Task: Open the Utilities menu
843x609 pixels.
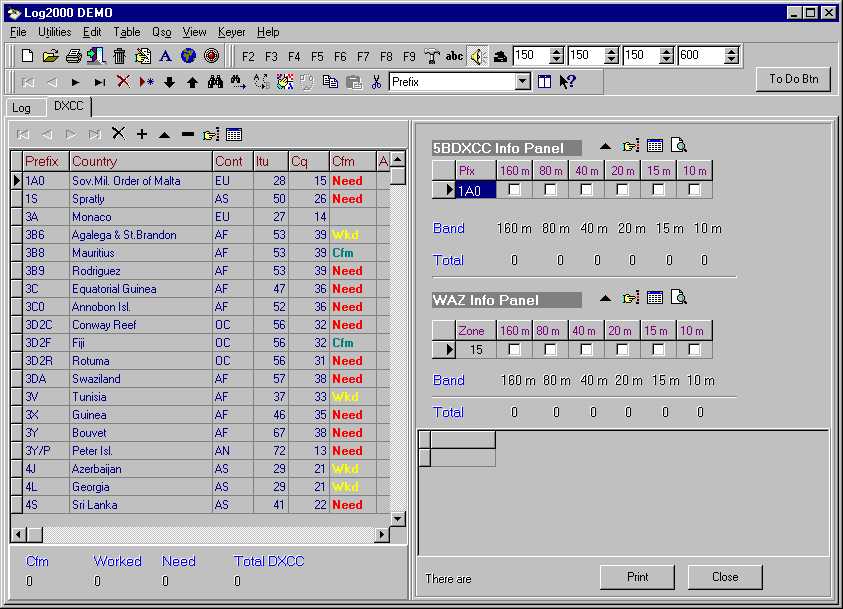Action: coord(55,32)
